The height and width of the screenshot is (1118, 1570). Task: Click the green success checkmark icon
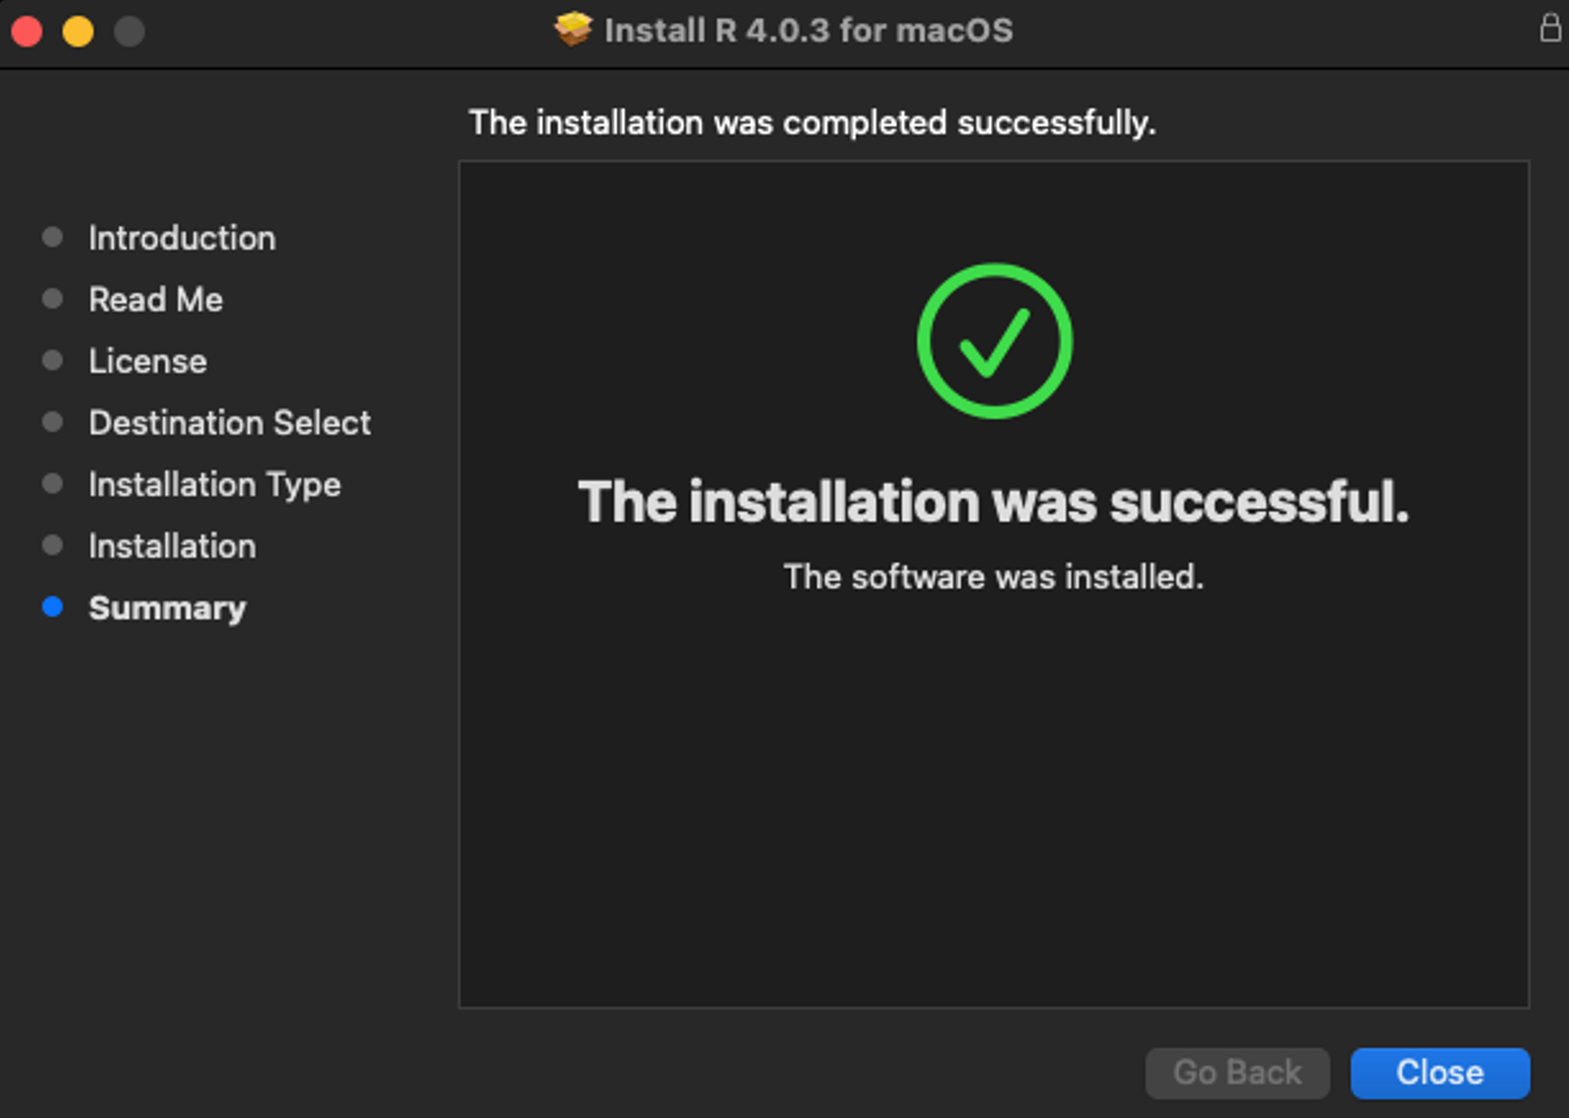click(993, 340)
